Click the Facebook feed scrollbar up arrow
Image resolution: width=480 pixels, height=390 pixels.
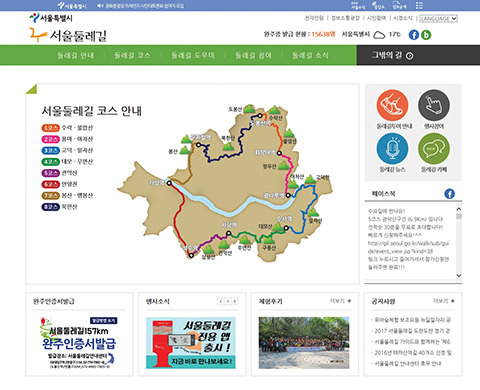pos(459,209)
